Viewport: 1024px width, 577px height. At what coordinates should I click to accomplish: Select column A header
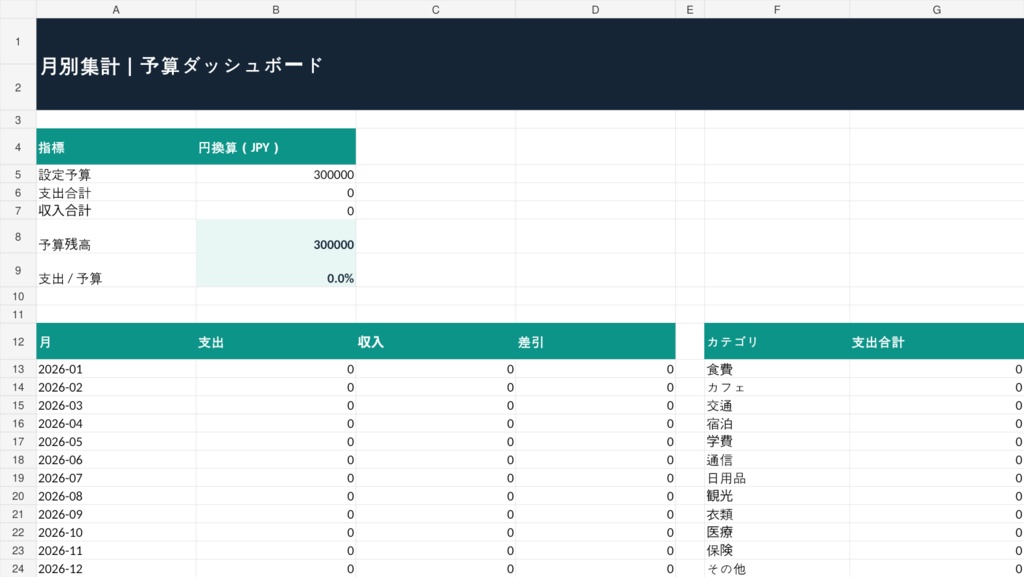pos(116,9)
